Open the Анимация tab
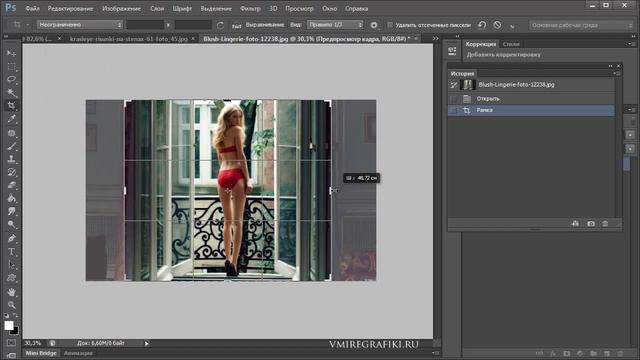The image size is (640, 360). (78, 353)
